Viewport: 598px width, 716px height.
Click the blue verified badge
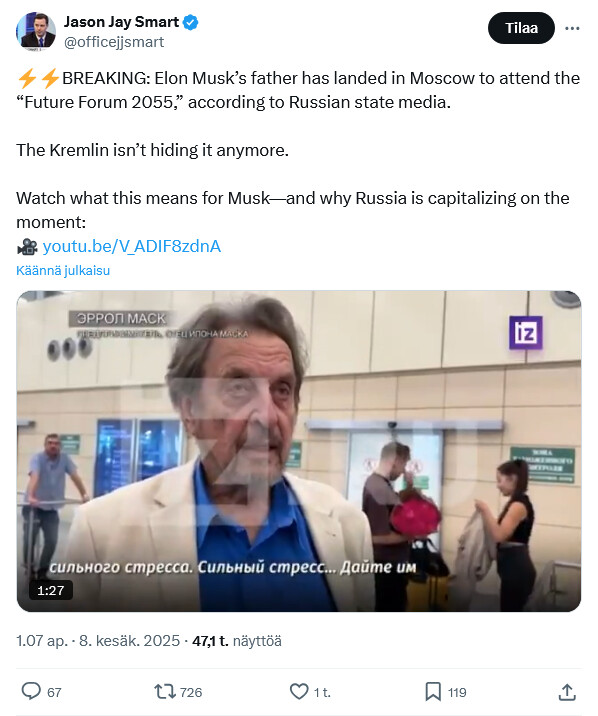point(190,22)
